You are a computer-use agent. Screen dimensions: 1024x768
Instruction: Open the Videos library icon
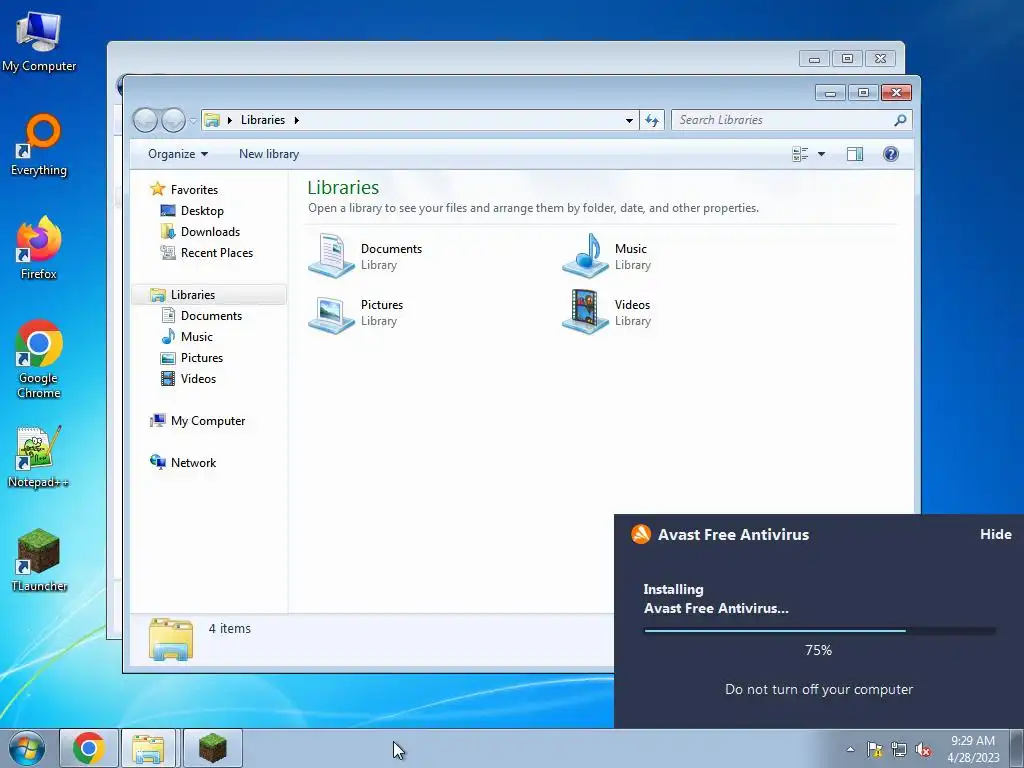click(586, 312)
